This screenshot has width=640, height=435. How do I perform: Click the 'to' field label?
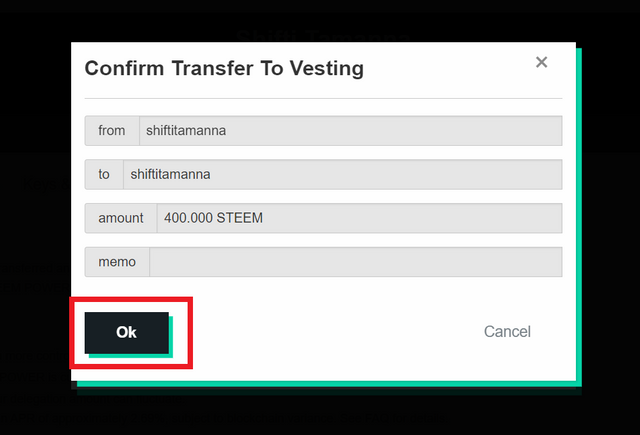(x=104, y=174)
